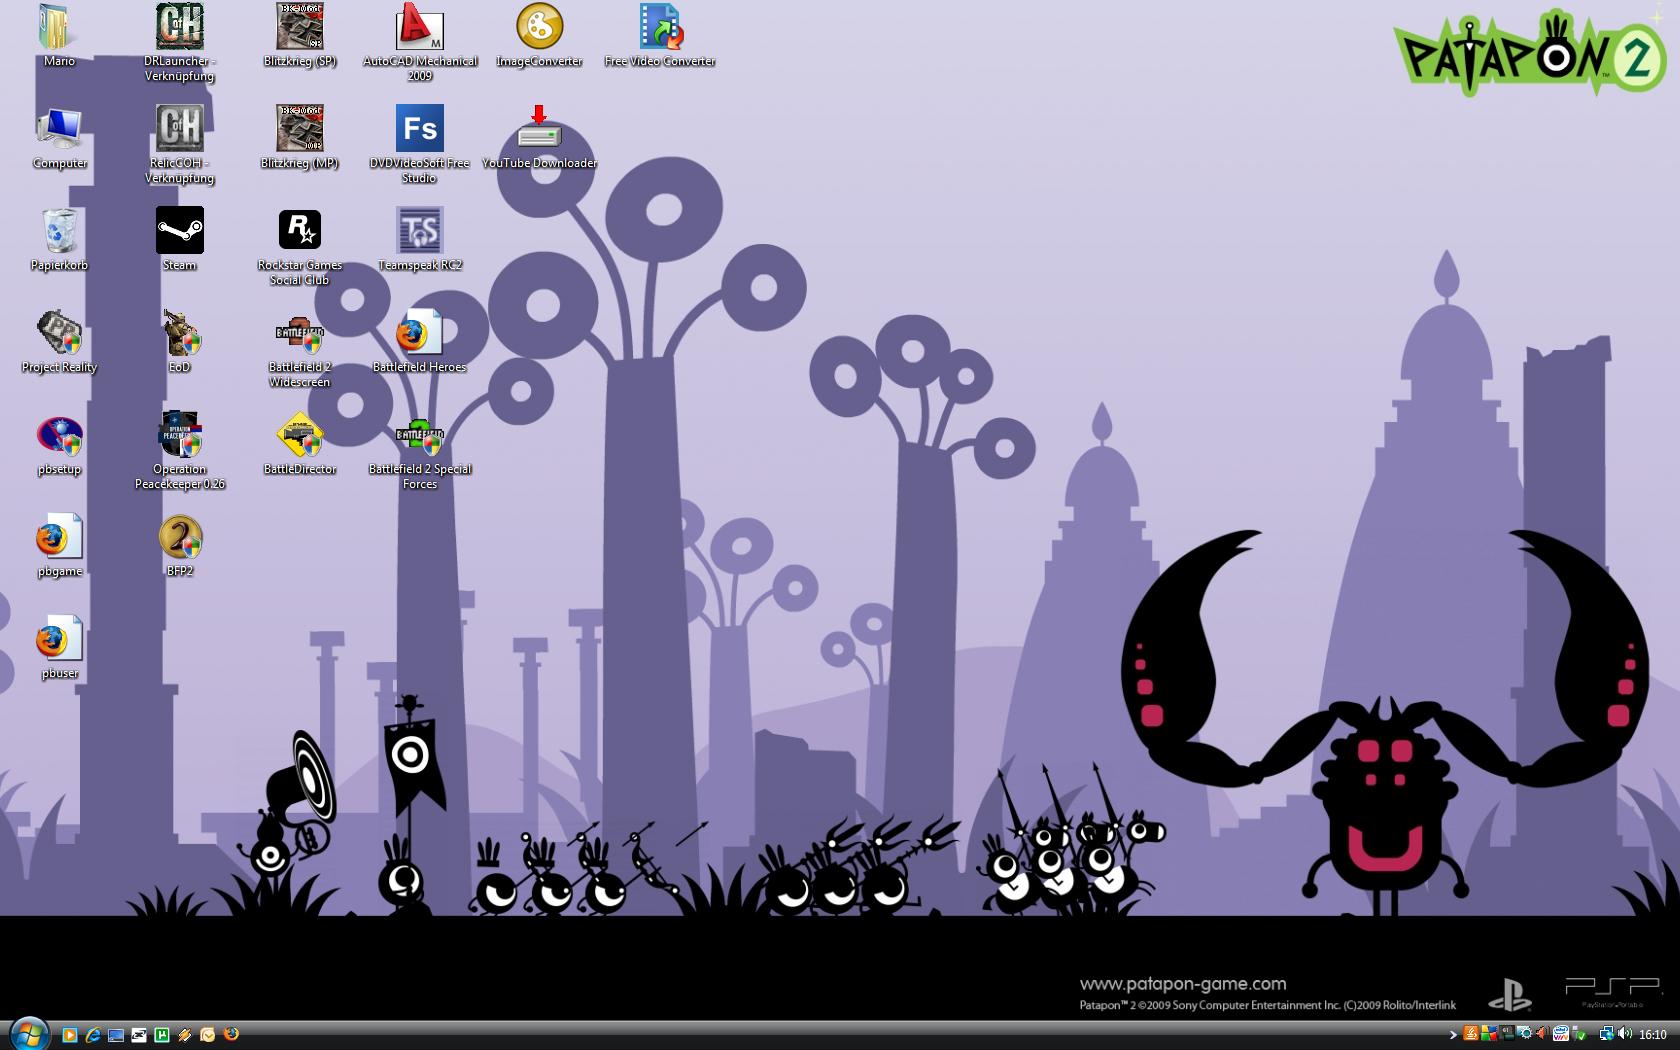The height and width of the screenshot is (1050, 1680).
Task: Select the Papierkorb recycle bin
Action: click(59, 240)
